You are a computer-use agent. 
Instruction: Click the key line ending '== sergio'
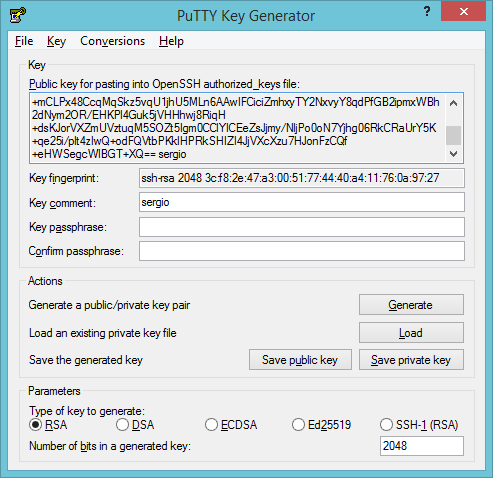tap(109, 154)
